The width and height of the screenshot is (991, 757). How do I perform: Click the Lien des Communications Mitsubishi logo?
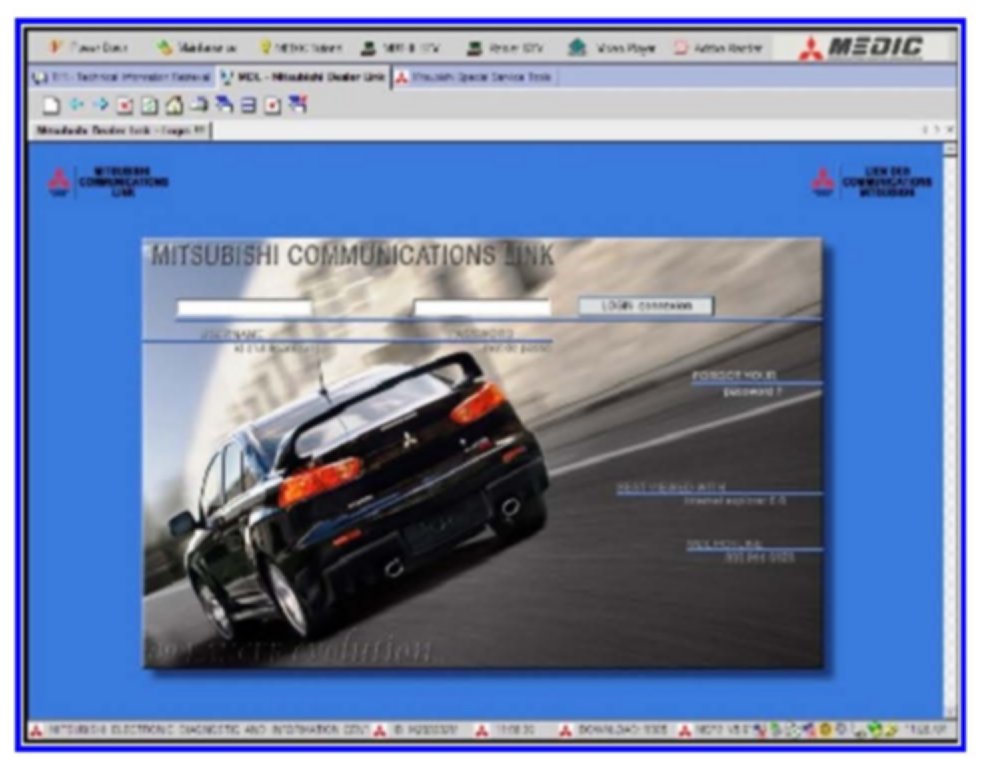[874, 182]
